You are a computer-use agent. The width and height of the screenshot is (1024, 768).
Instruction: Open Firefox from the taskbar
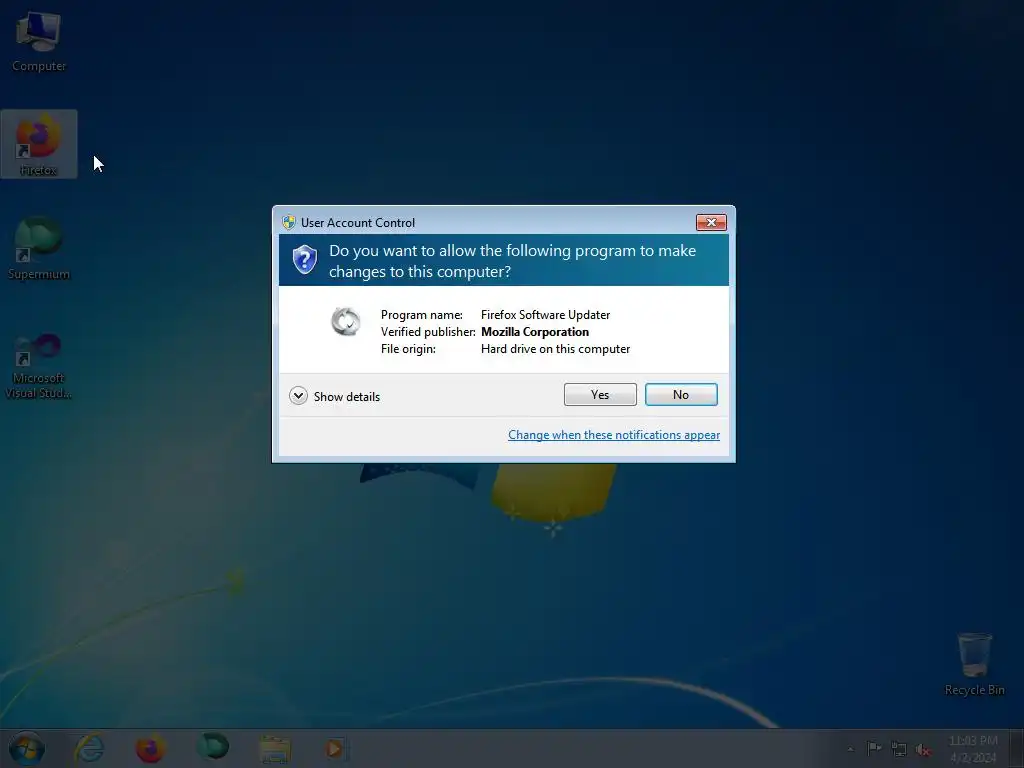click(150, 748)
